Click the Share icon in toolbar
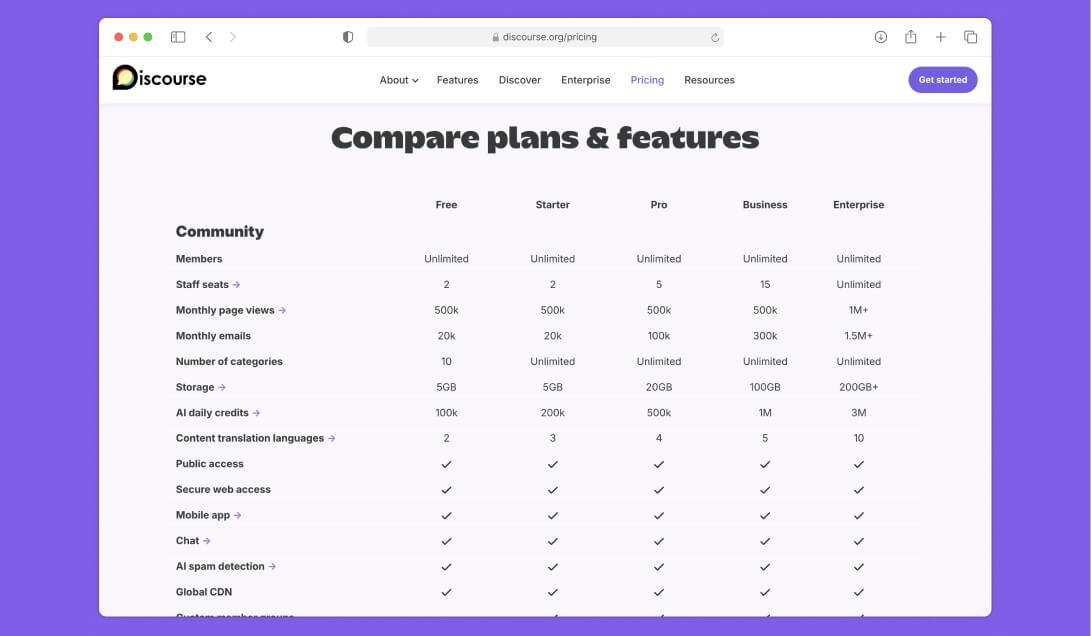The image size is (1091, 636). tap(910, 37)
